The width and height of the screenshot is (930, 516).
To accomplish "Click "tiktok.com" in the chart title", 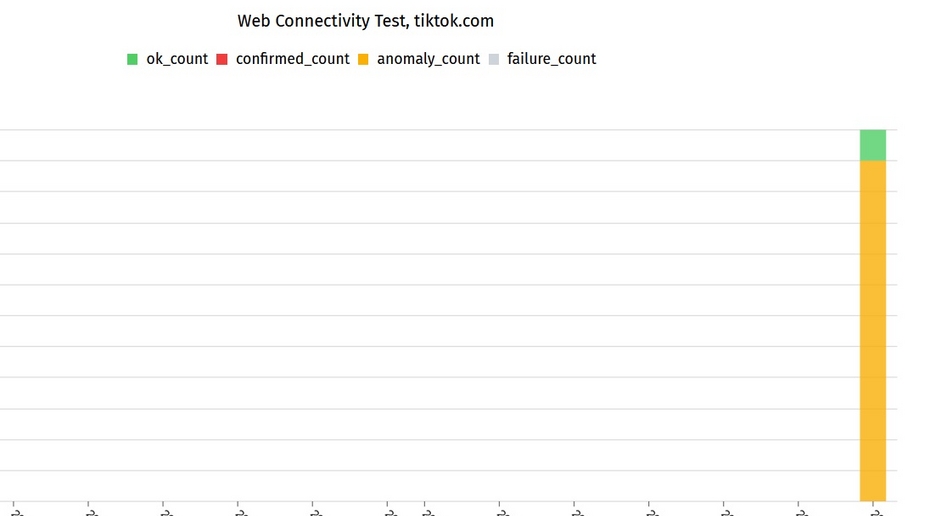I will click(x=454, y=21).
